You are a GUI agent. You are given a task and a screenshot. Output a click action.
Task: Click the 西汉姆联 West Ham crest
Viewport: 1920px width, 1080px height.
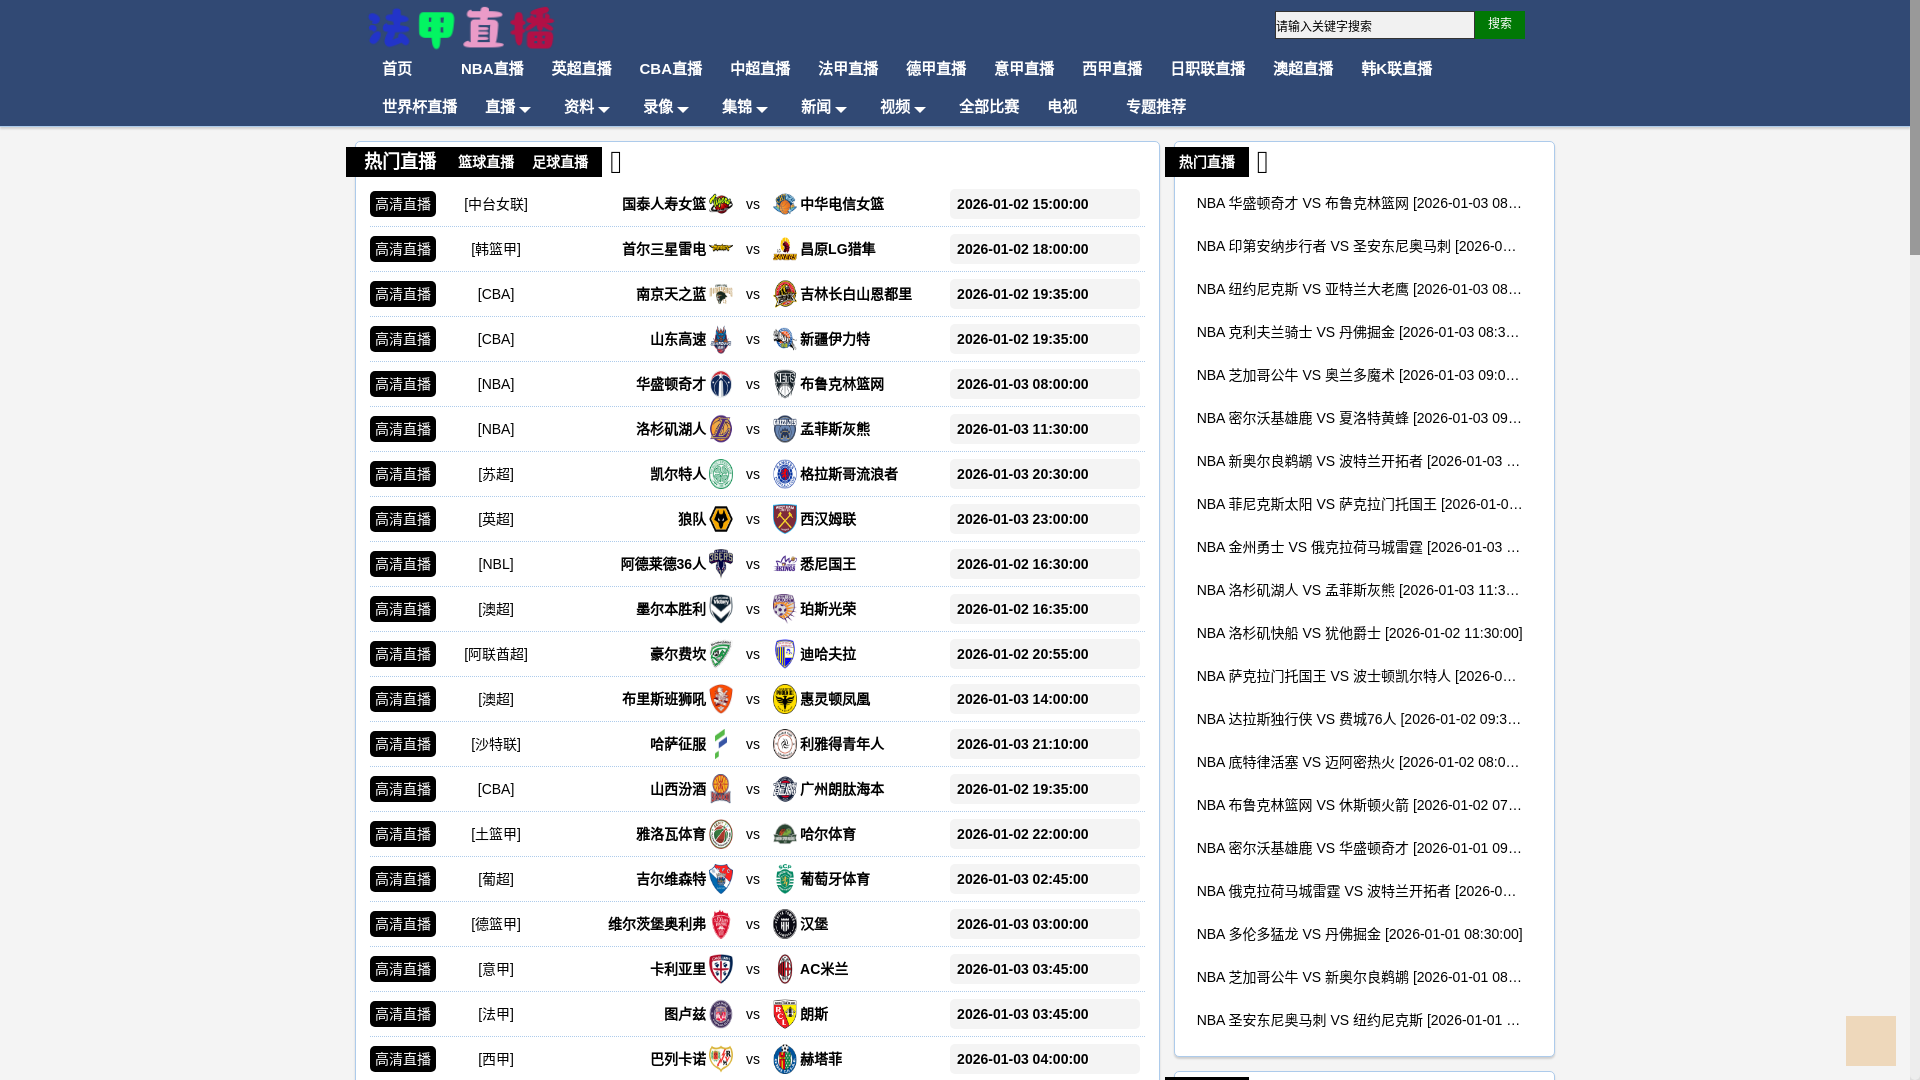point(785,519)
